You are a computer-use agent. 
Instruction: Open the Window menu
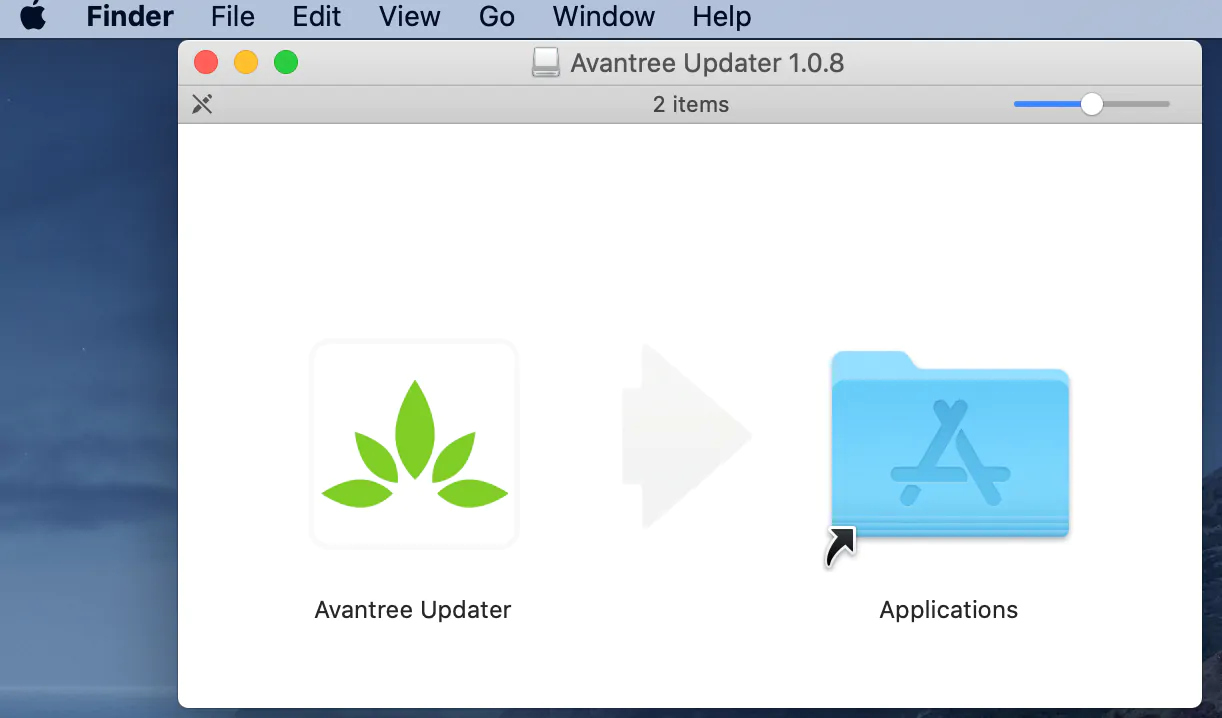603,17
